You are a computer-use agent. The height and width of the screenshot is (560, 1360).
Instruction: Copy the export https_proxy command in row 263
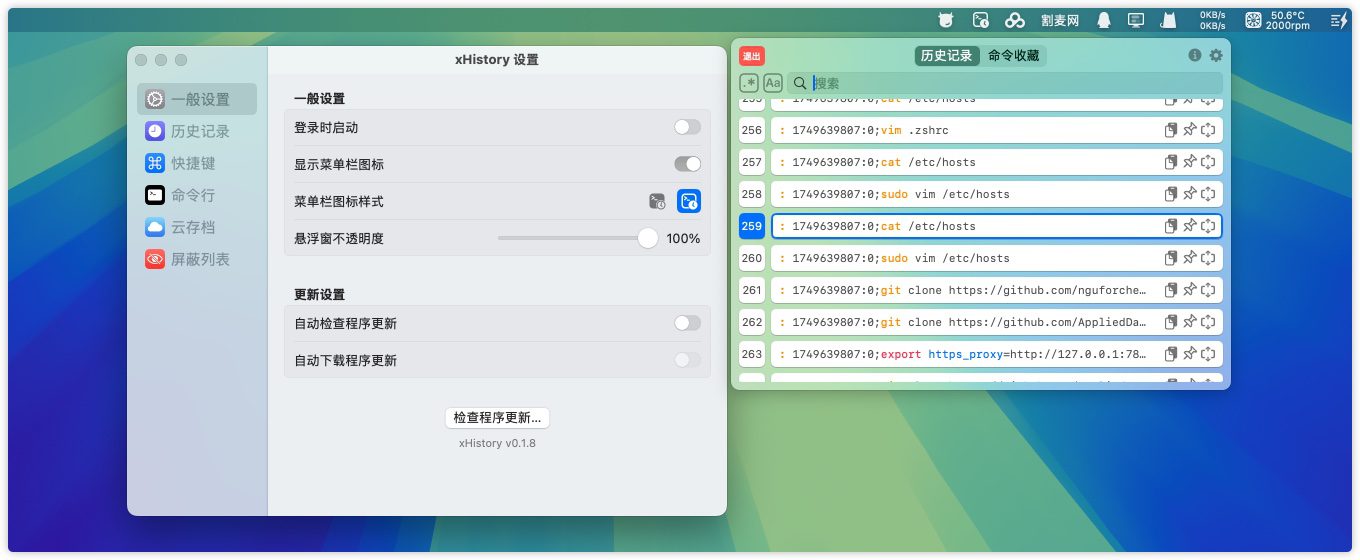pyautogui.click(x=1171, y=354)
